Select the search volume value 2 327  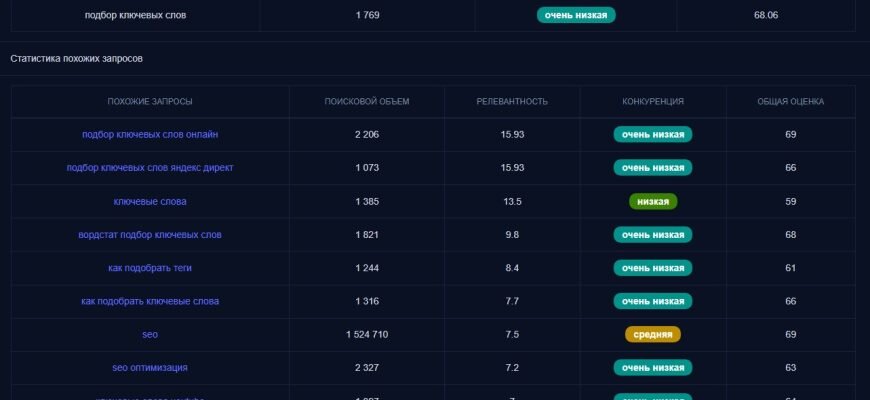[x=367, y=368]
